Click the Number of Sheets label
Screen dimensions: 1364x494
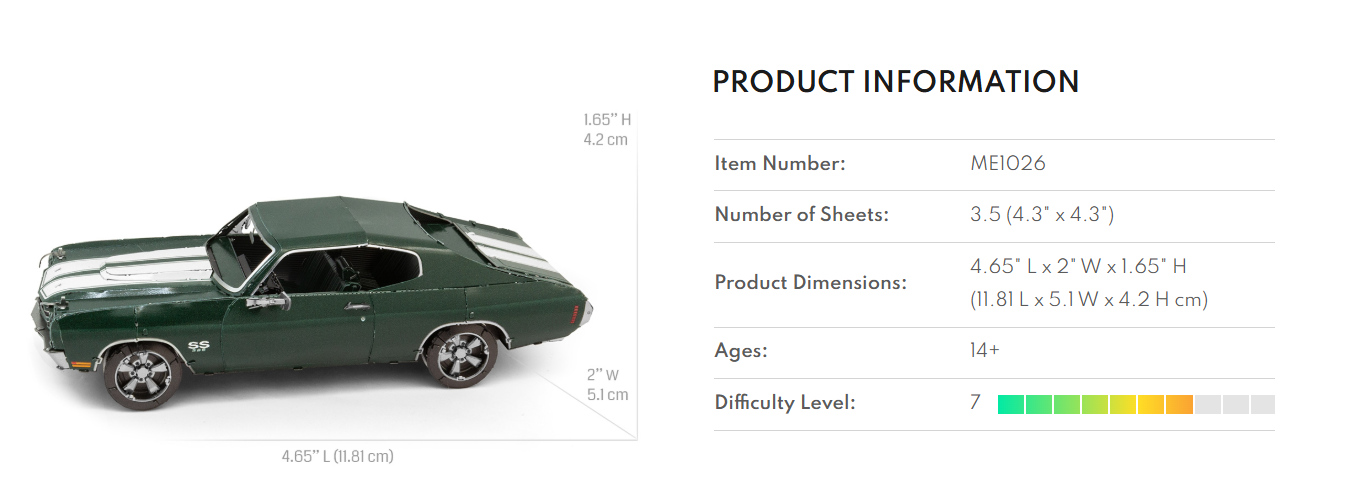click(x=801, y=215)
